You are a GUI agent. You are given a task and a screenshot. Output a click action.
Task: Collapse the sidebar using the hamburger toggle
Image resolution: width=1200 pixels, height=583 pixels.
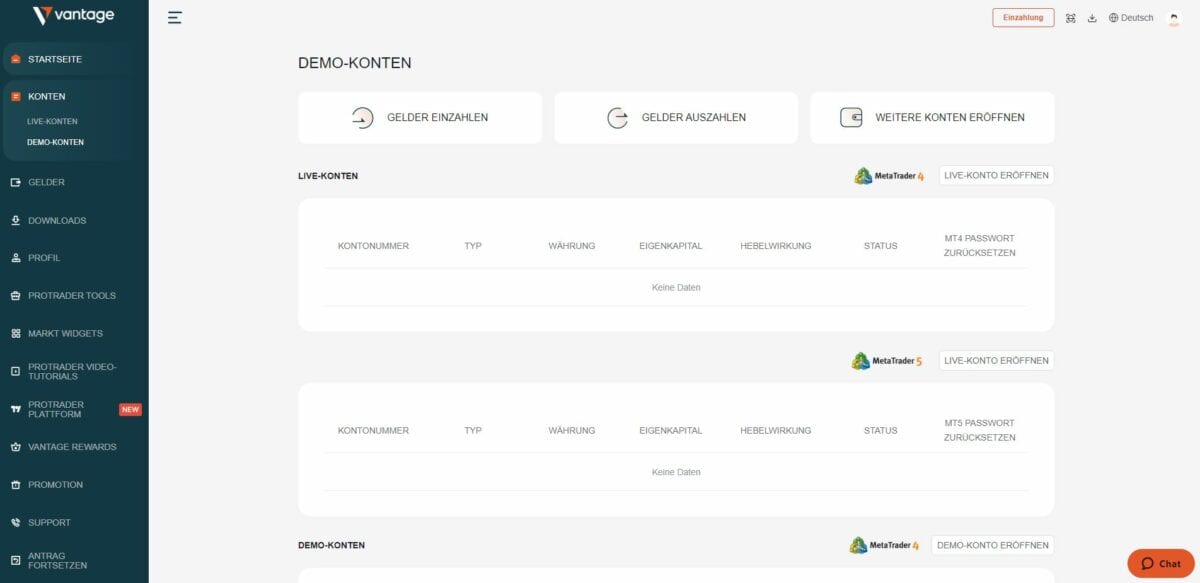tap(175, 17)
